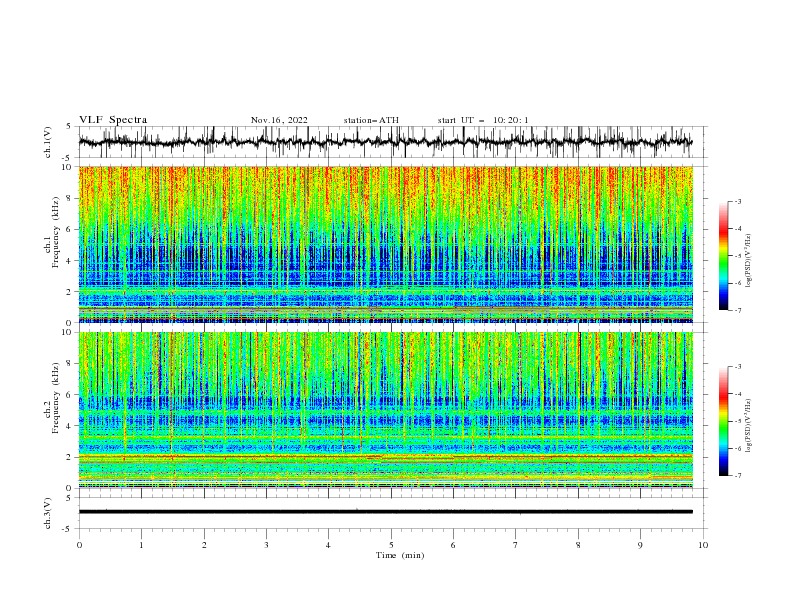Image resolution: width=792 pixels, height=612 pixels.
Task: Click the "7" tick on the time axis
Action: (516, 545)
